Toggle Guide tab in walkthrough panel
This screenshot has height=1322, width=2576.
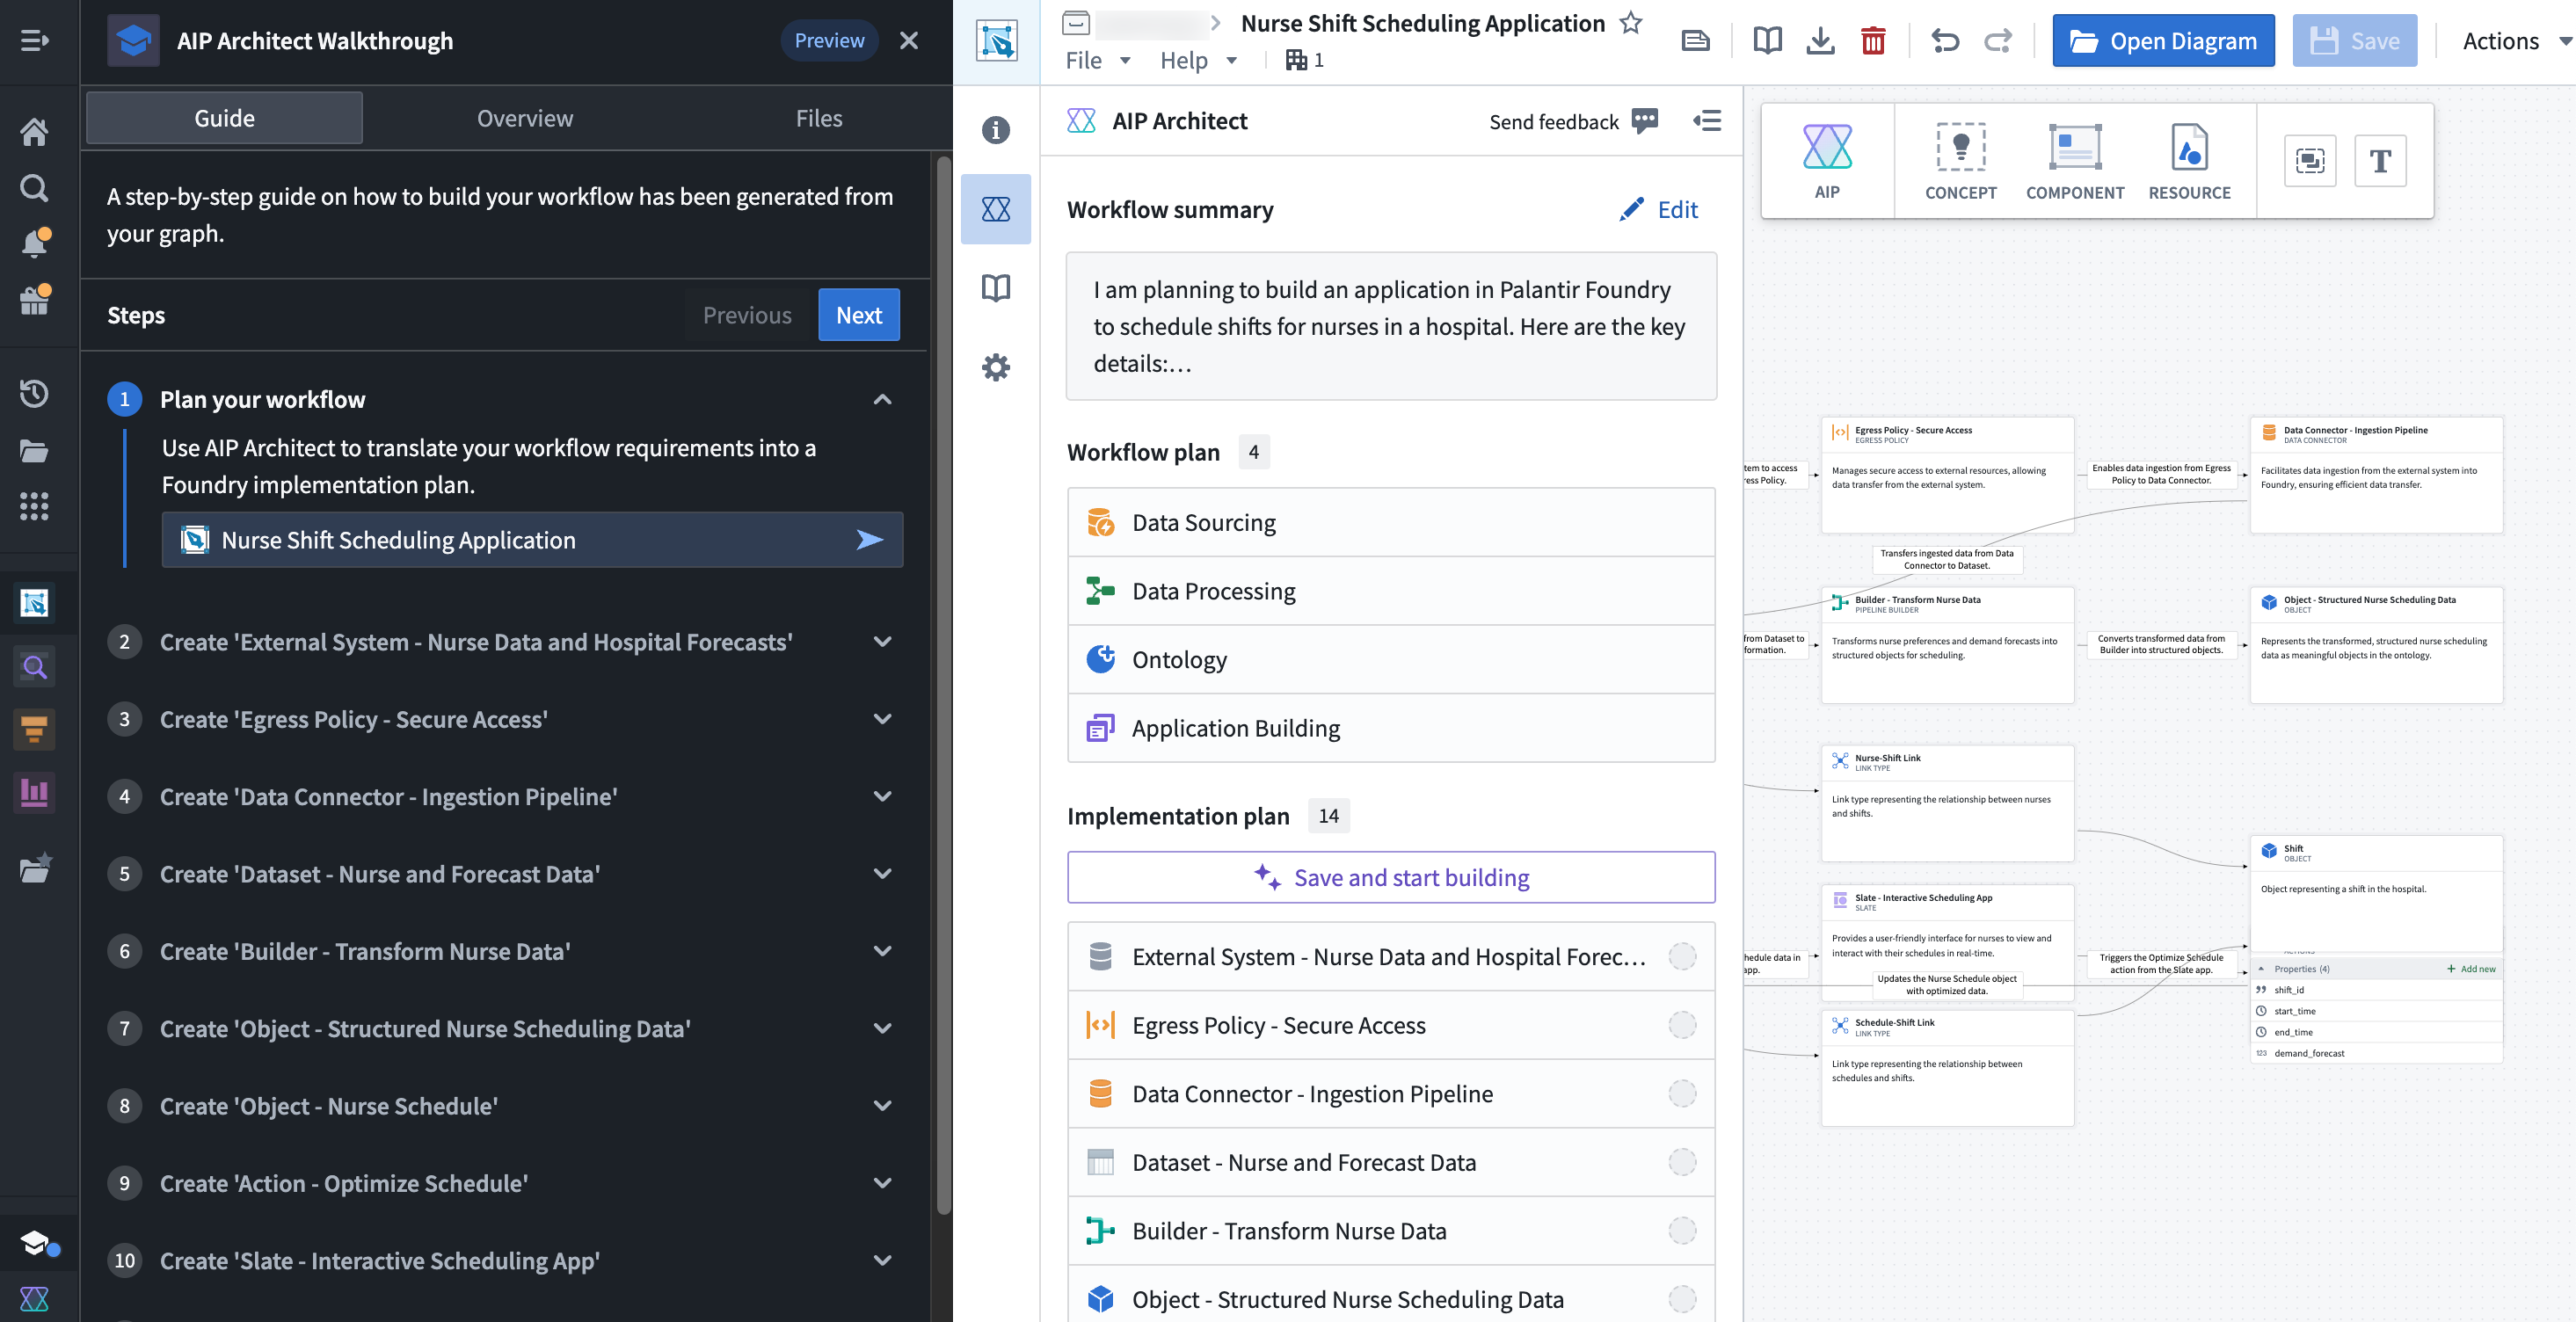222,118
